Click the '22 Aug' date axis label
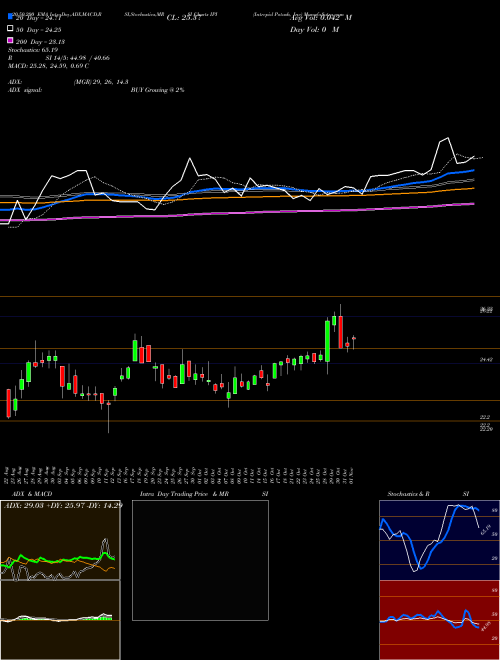Image resolution: width=500 pixels, height=660 pixels. click(8, 474)
